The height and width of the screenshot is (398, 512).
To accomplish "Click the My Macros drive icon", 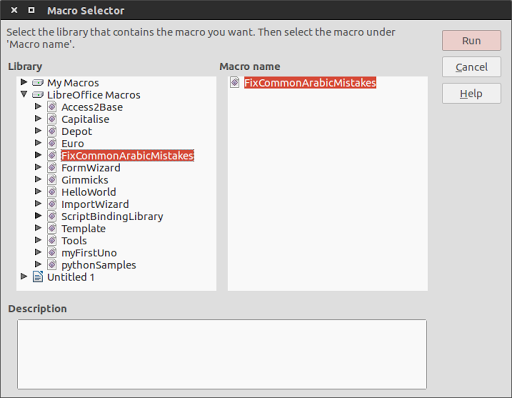I will pyautogui.click(x=38, y=82).
